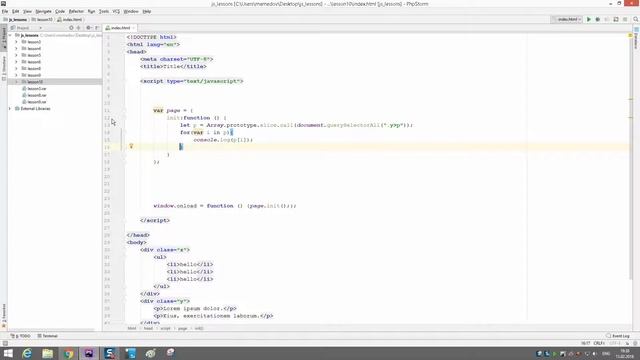This screenshot has width=640, height=360.
Task: Open the Refactor menu
Action: [76, 11]
